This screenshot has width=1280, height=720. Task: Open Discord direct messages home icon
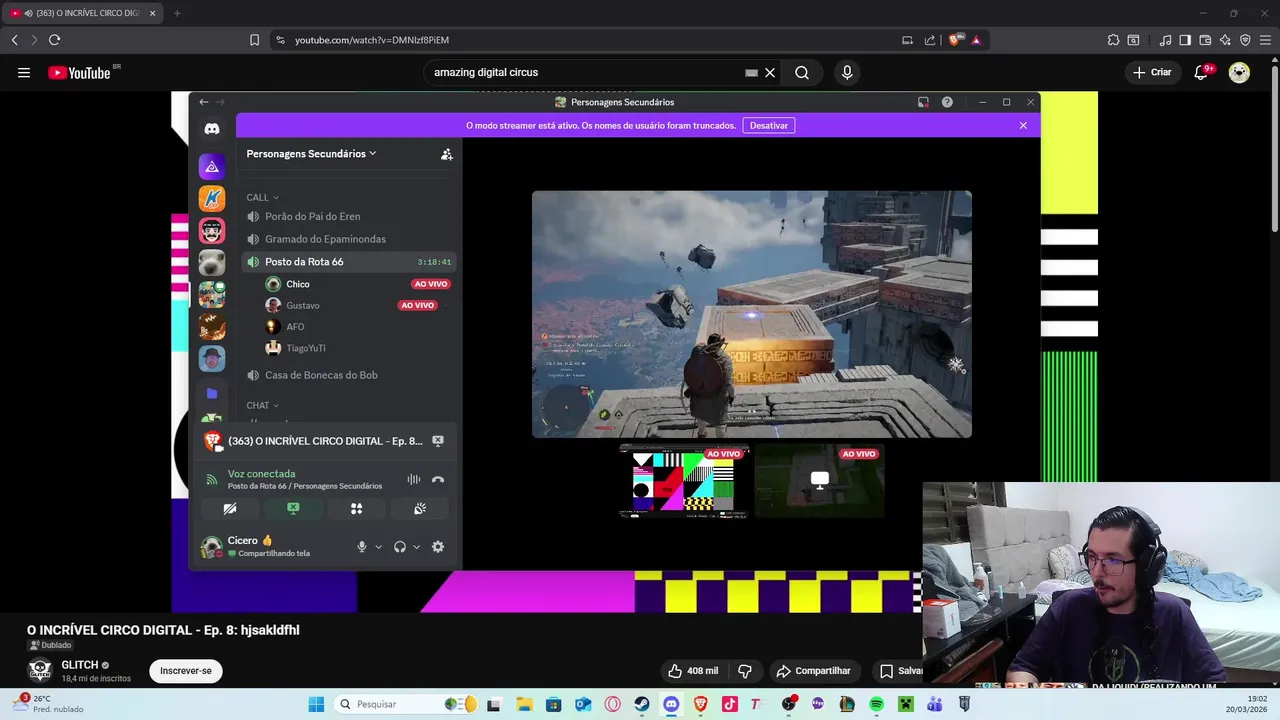click(x=212, y=129)
